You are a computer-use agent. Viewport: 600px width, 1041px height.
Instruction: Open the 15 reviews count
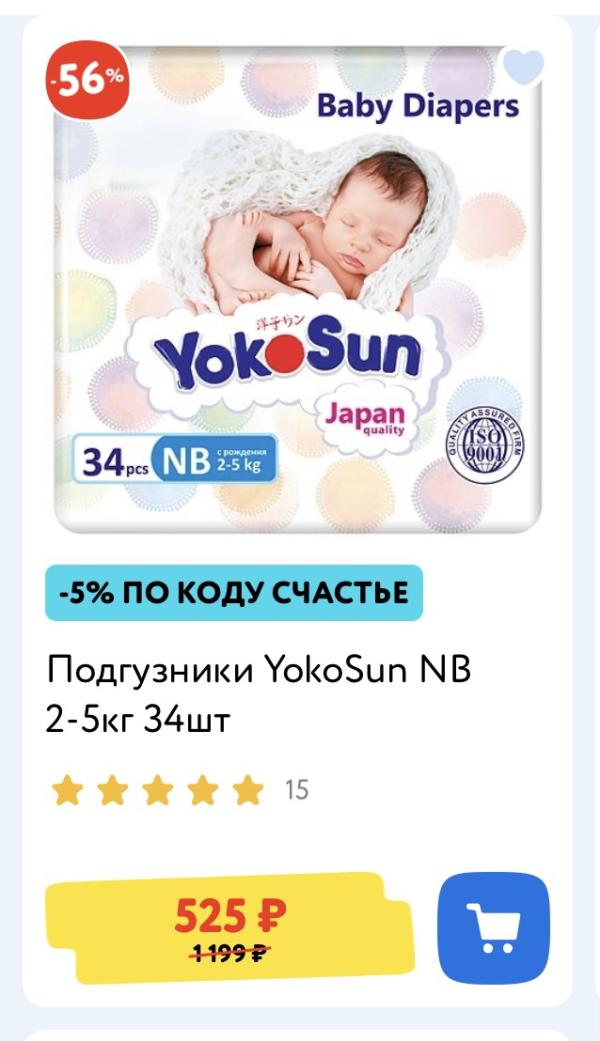tap(297, 790)
